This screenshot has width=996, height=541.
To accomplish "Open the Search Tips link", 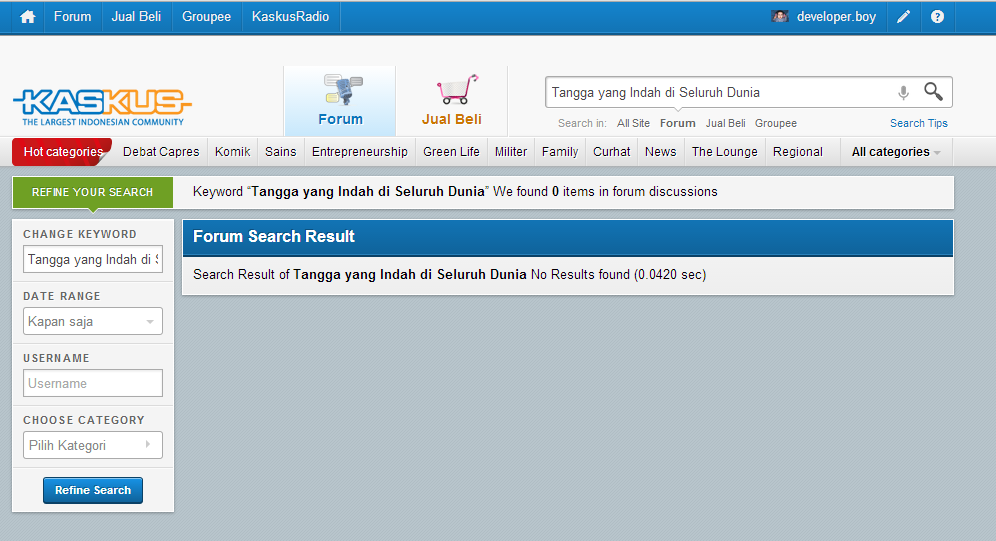I will pyautogui.click(x=919, y=123).
